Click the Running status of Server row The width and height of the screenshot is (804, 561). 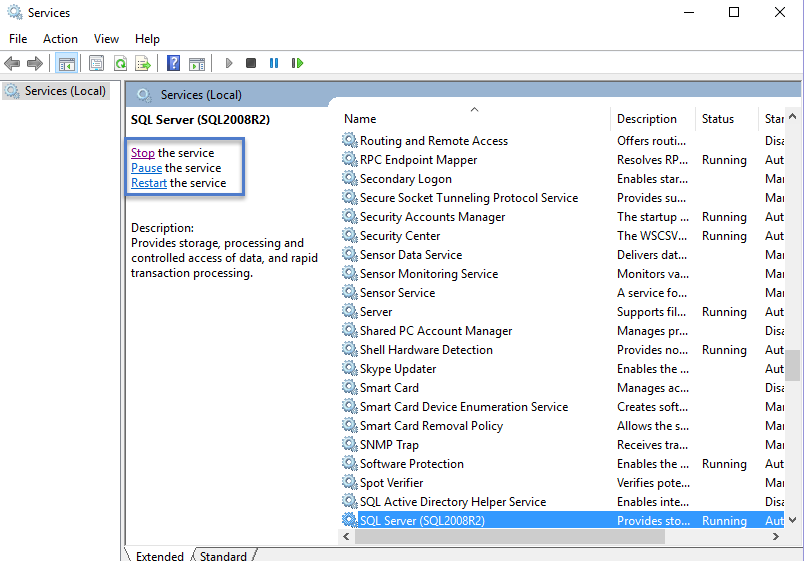click(724, 311)
